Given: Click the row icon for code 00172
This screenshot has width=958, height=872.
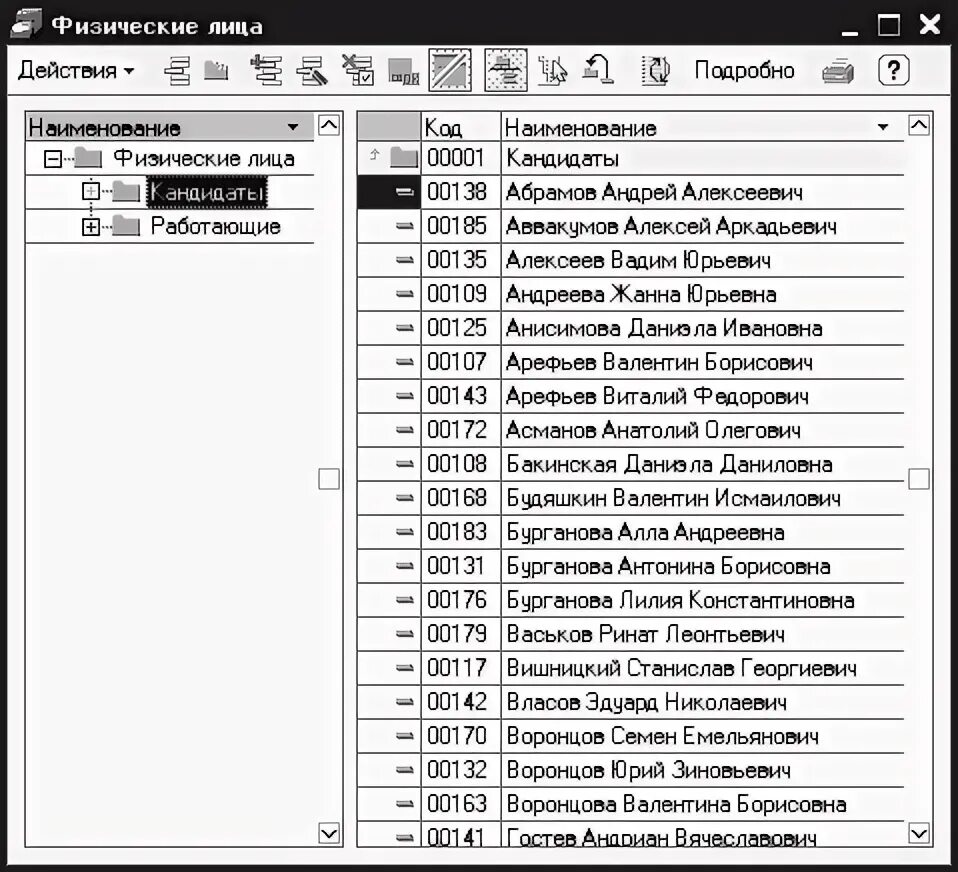Looking at the screenshot, I should pos(404,430).
